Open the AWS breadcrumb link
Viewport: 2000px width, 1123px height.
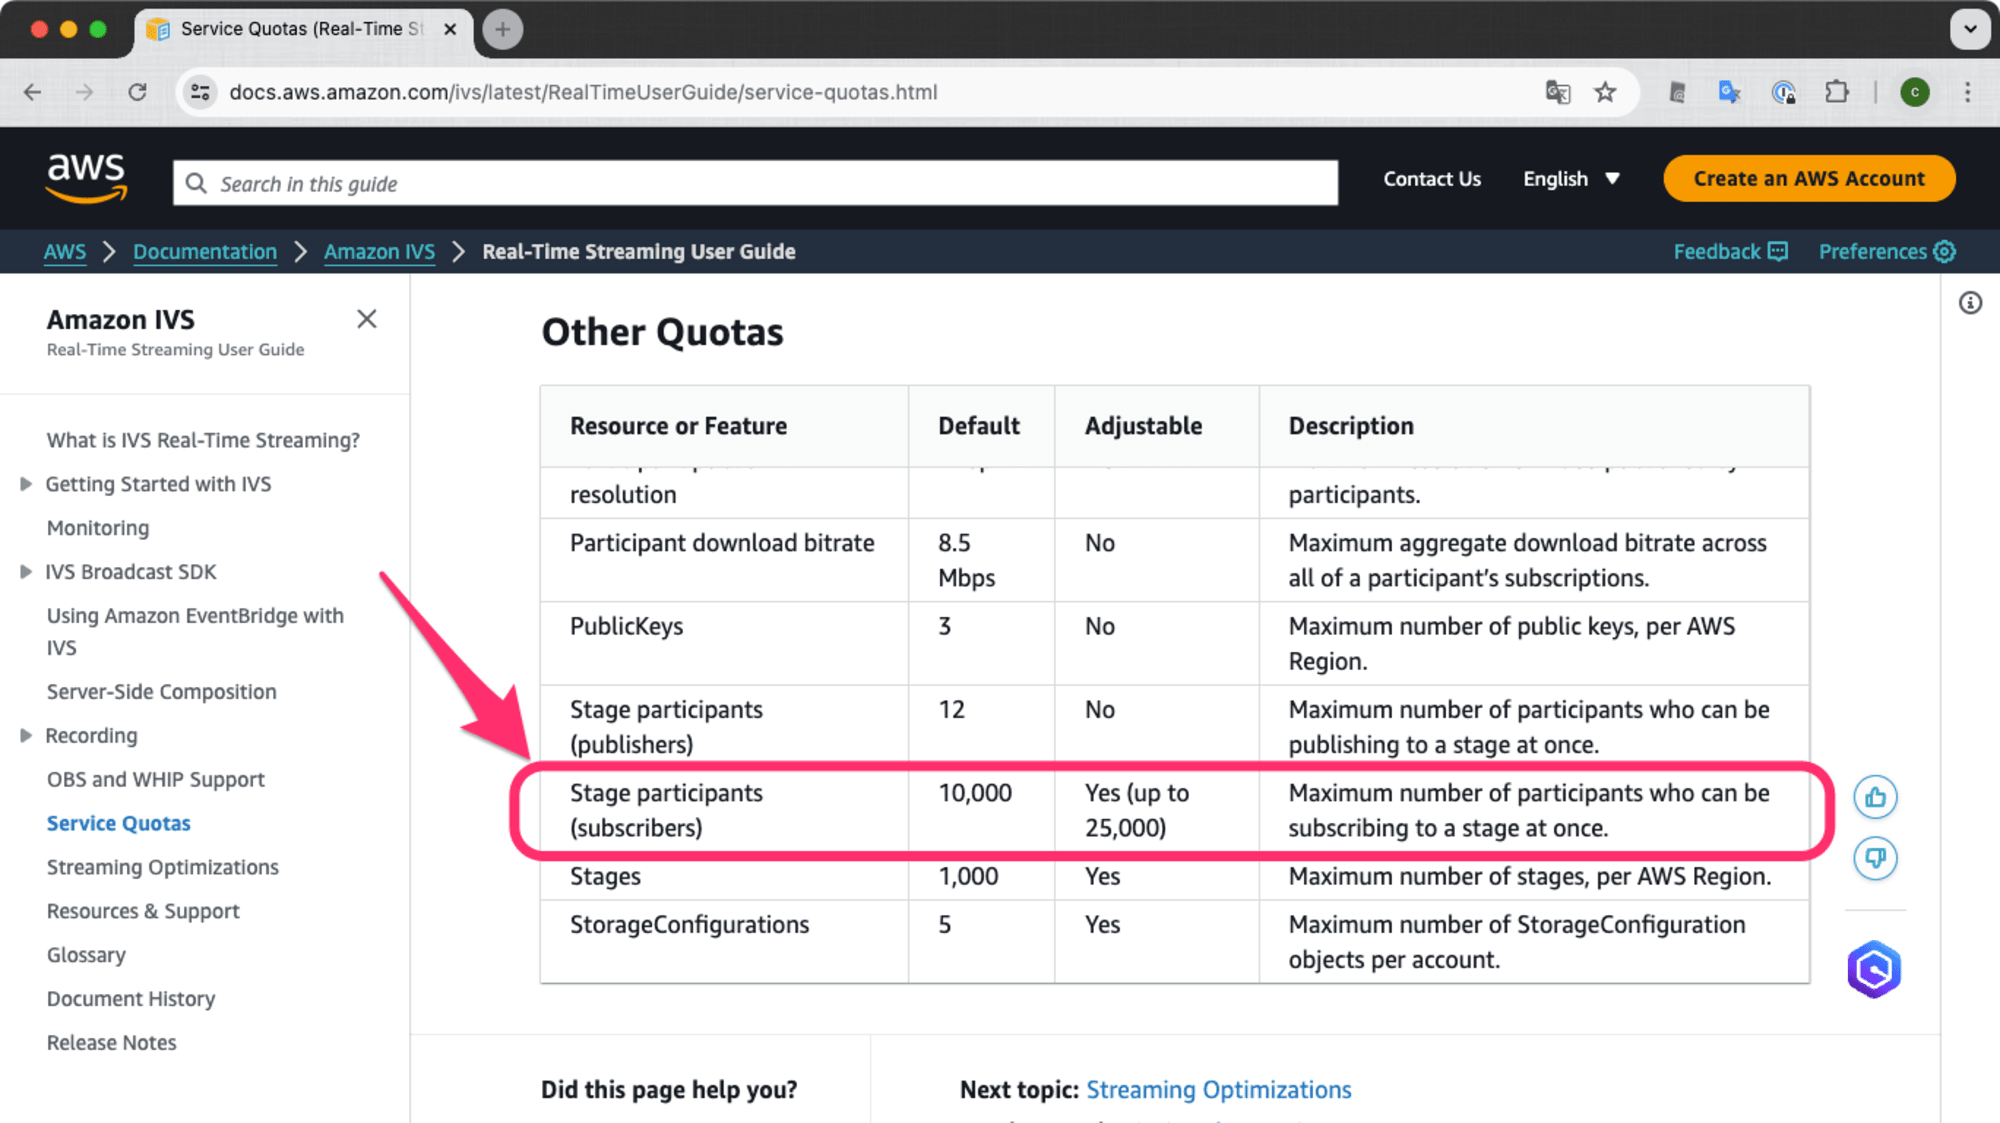(x=65, y=252)
